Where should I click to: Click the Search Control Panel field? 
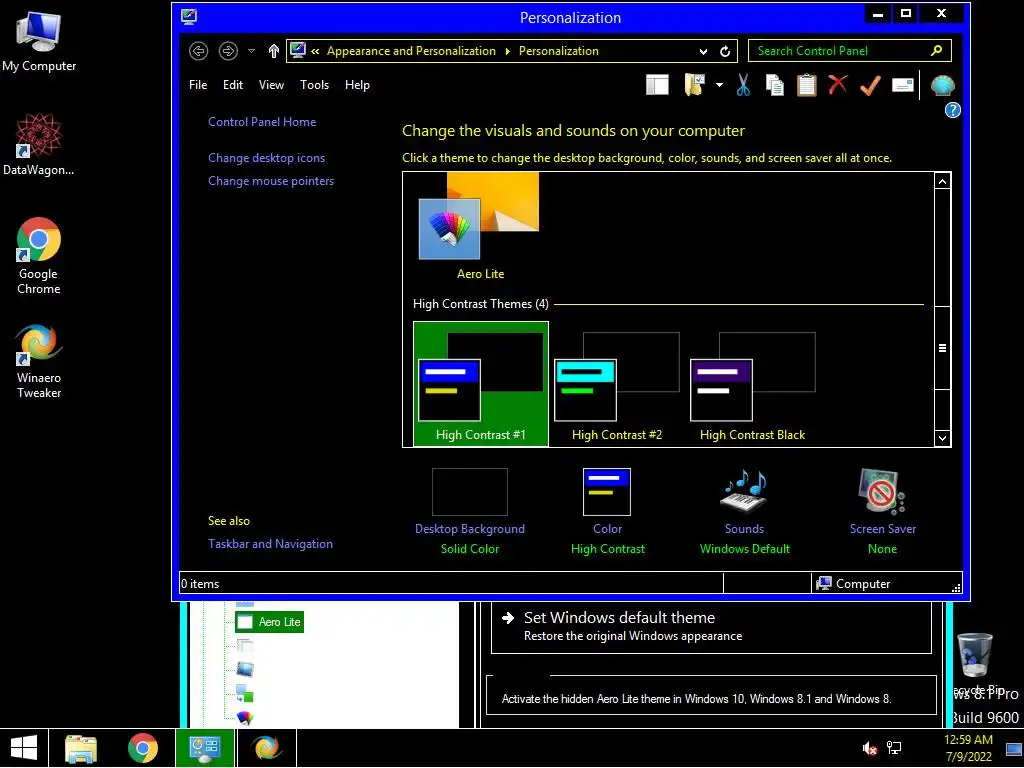click(x=850, y=51)
